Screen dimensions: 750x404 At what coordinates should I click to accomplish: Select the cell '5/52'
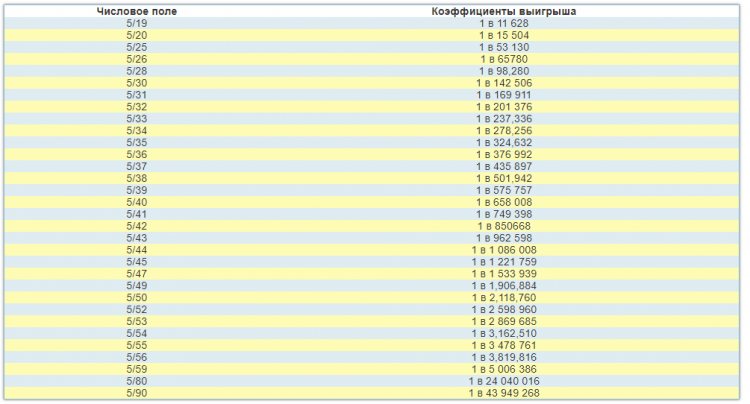point(137,310)
